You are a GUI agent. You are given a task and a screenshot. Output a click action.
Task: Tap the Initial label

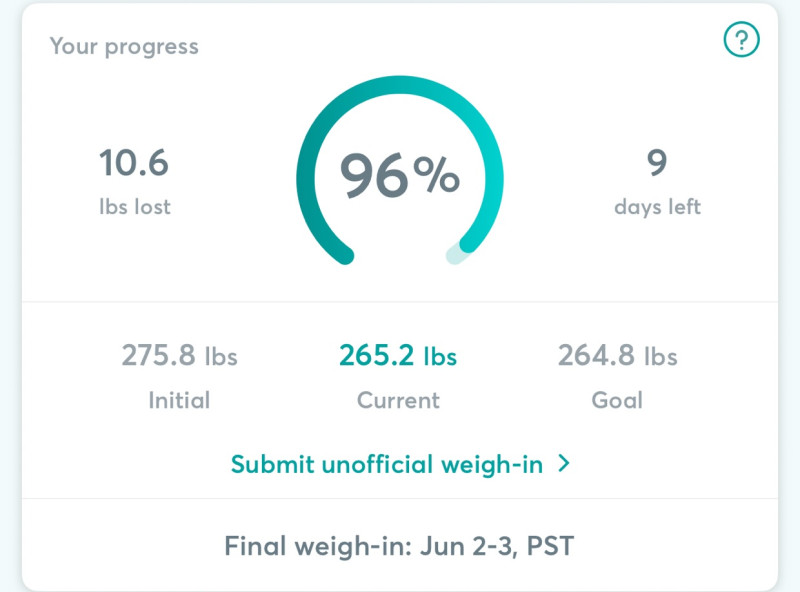[x=179, y=400]
